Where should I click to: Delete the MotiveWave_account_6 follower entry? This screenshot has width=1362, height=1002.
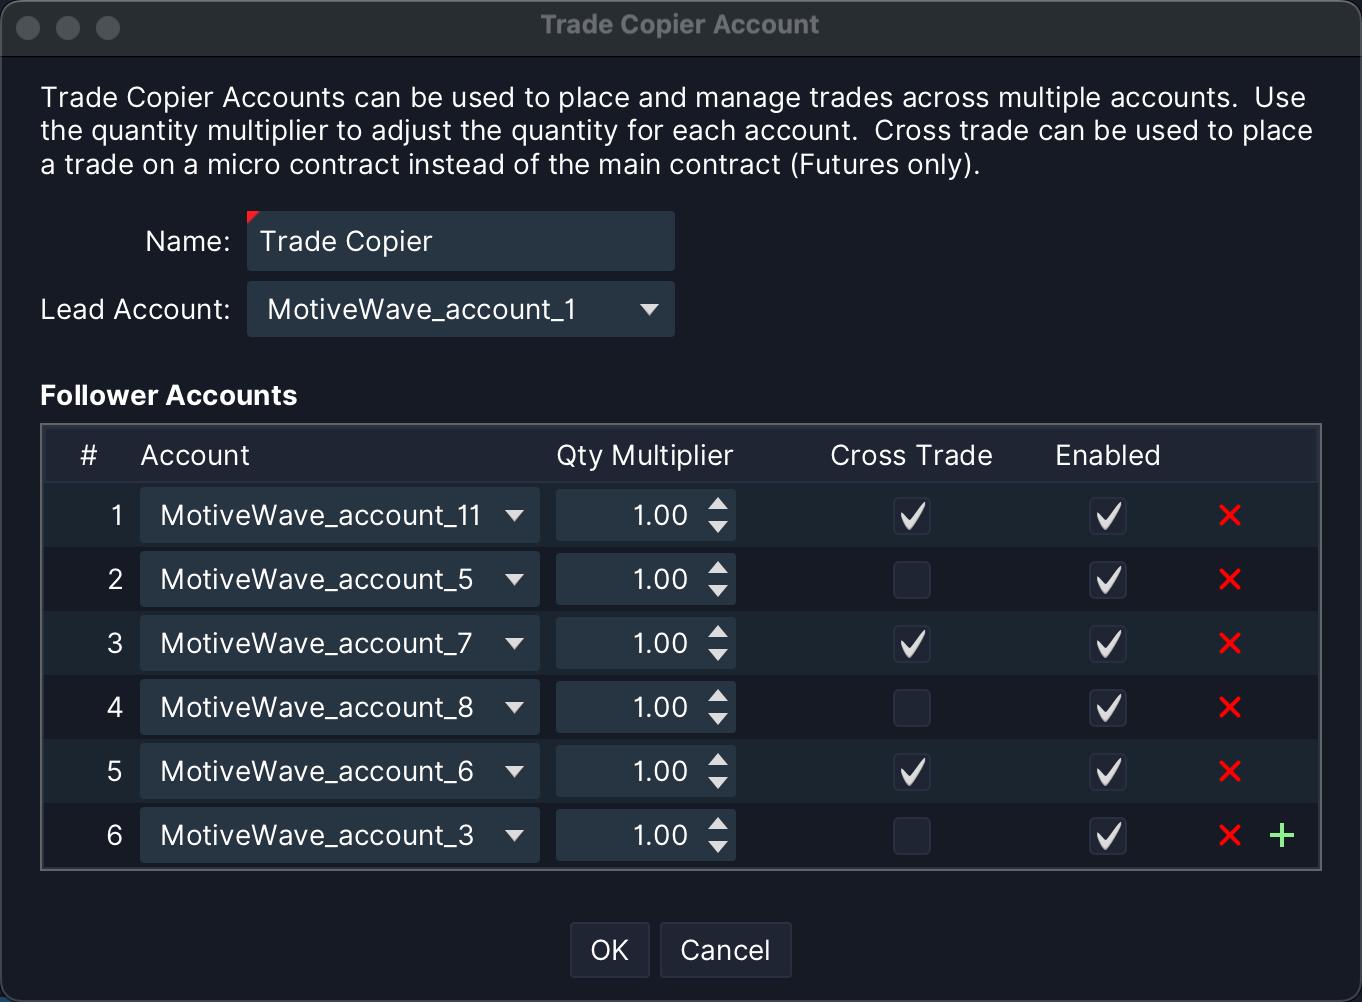click(1230, 771)
